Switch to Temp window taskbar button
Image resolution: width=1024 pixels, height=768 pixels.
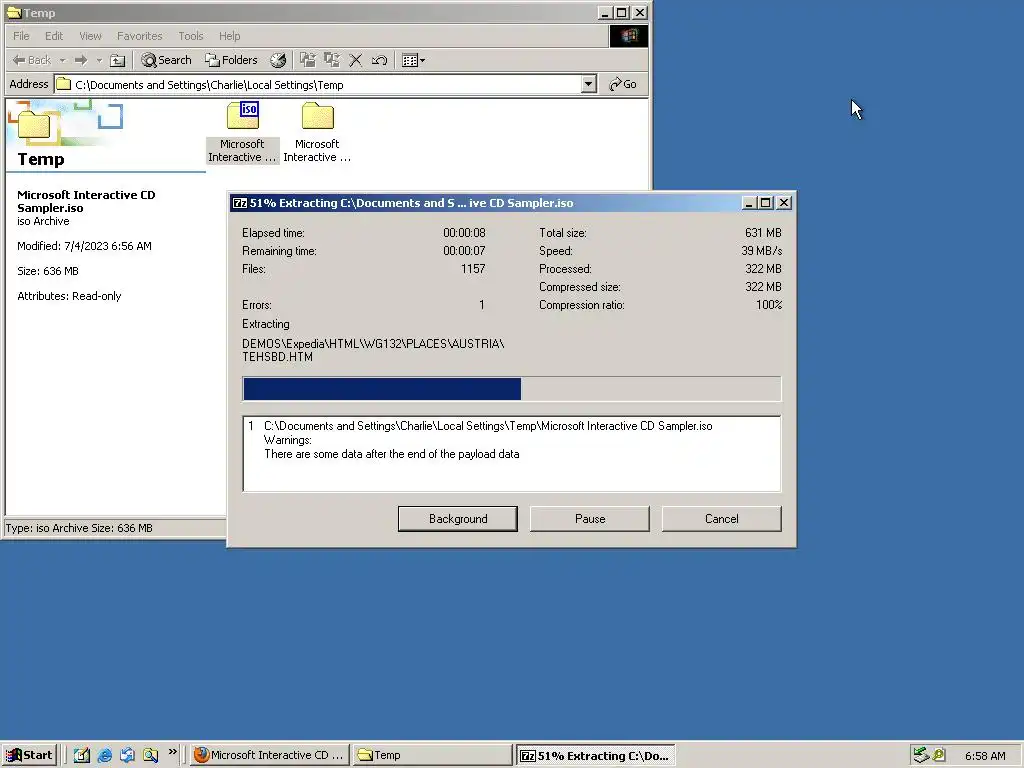(432, 756)
